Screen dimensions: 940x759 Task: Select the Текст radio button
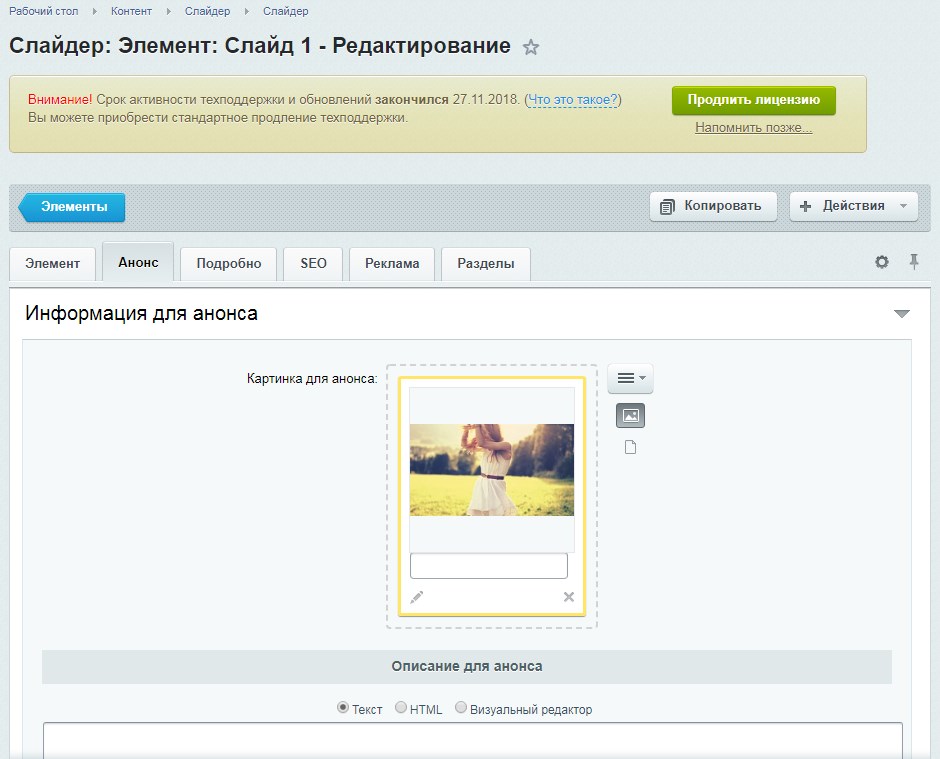[343, 708]
